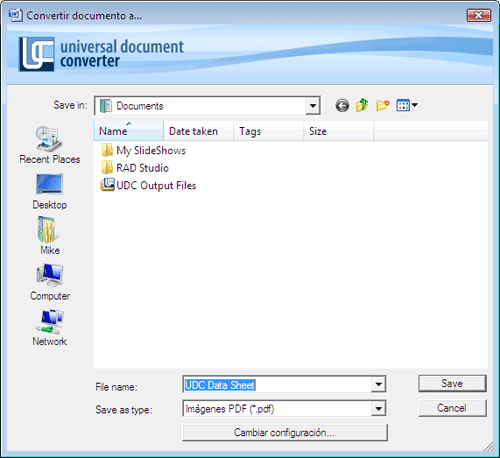
Task: Expand the Save in Documents dropdown
Action: [x=313, y=106]
